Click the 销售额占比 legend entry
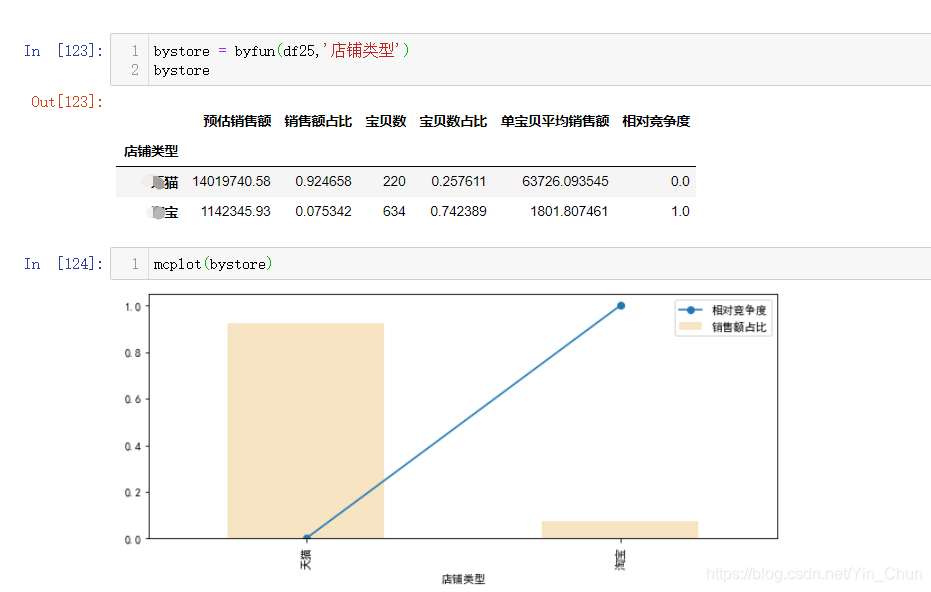Viewport: 931px width, 592px height. 723,327
